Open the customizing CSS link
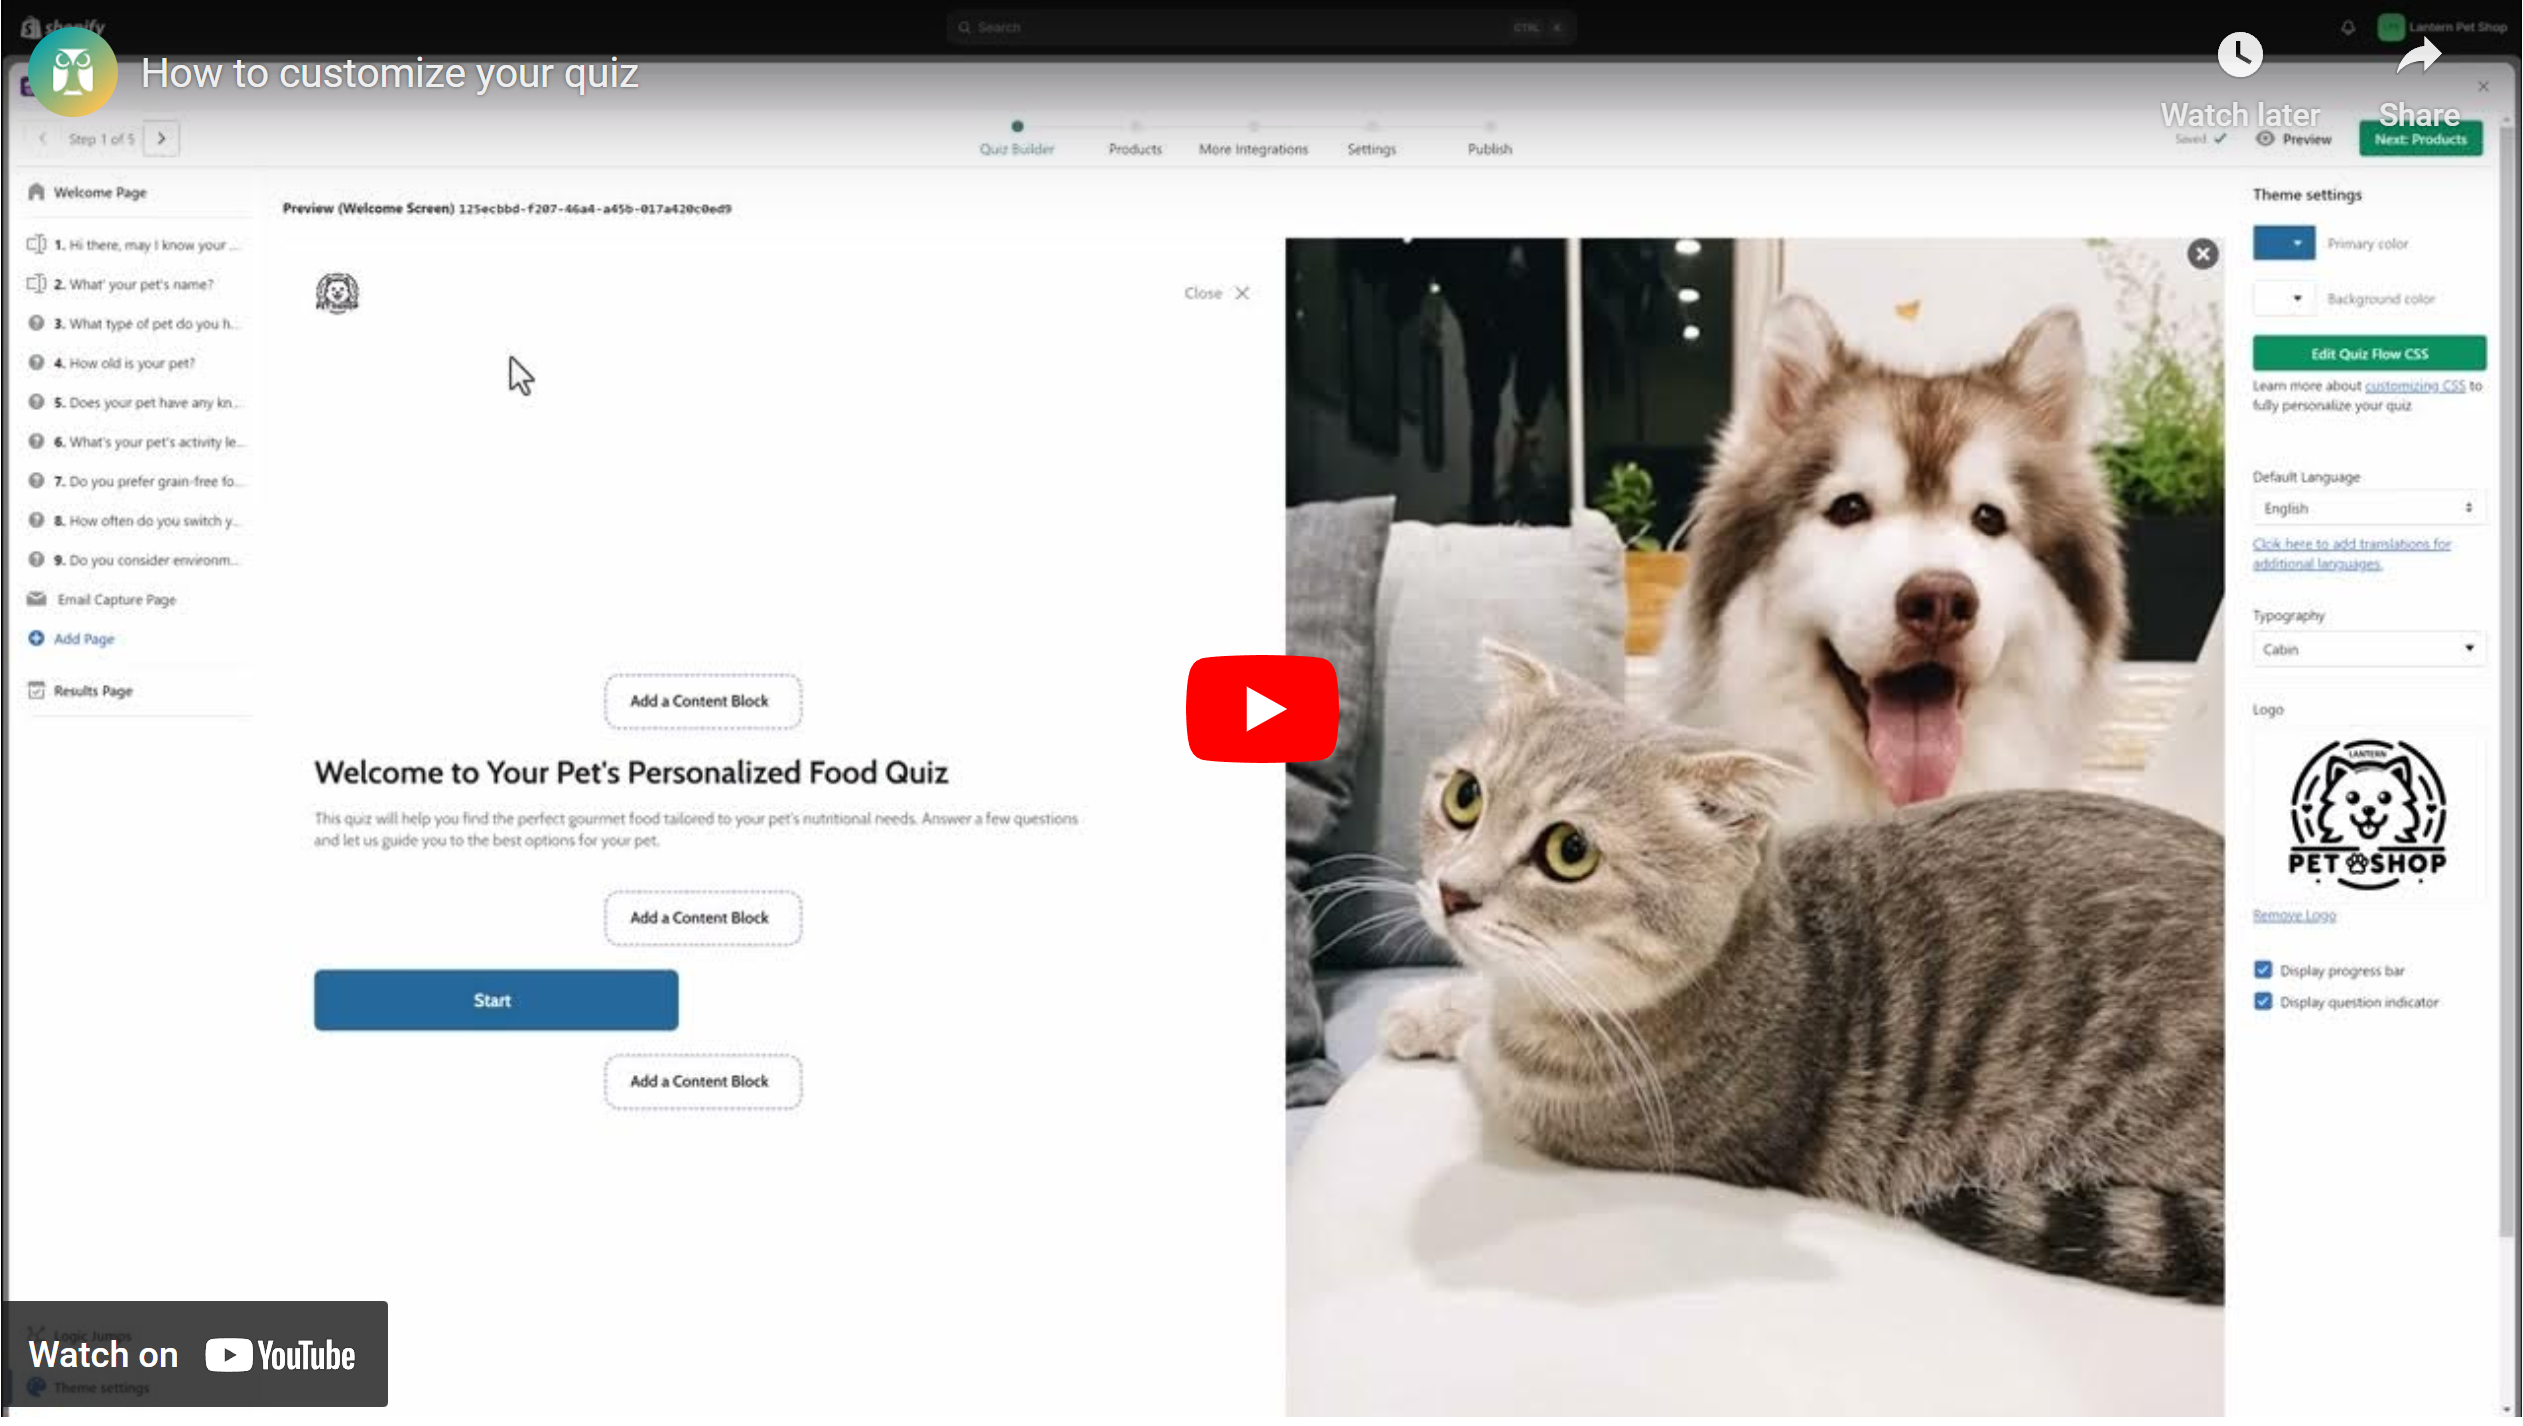The width and height of the screenshot is (2523, 1426). pyautogui.click(x=2414, y=386)
